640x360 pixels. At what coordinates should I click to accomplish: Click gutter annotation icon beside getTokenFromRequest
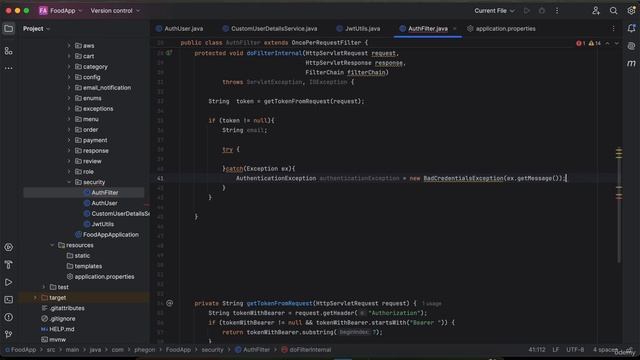[169, 303]
